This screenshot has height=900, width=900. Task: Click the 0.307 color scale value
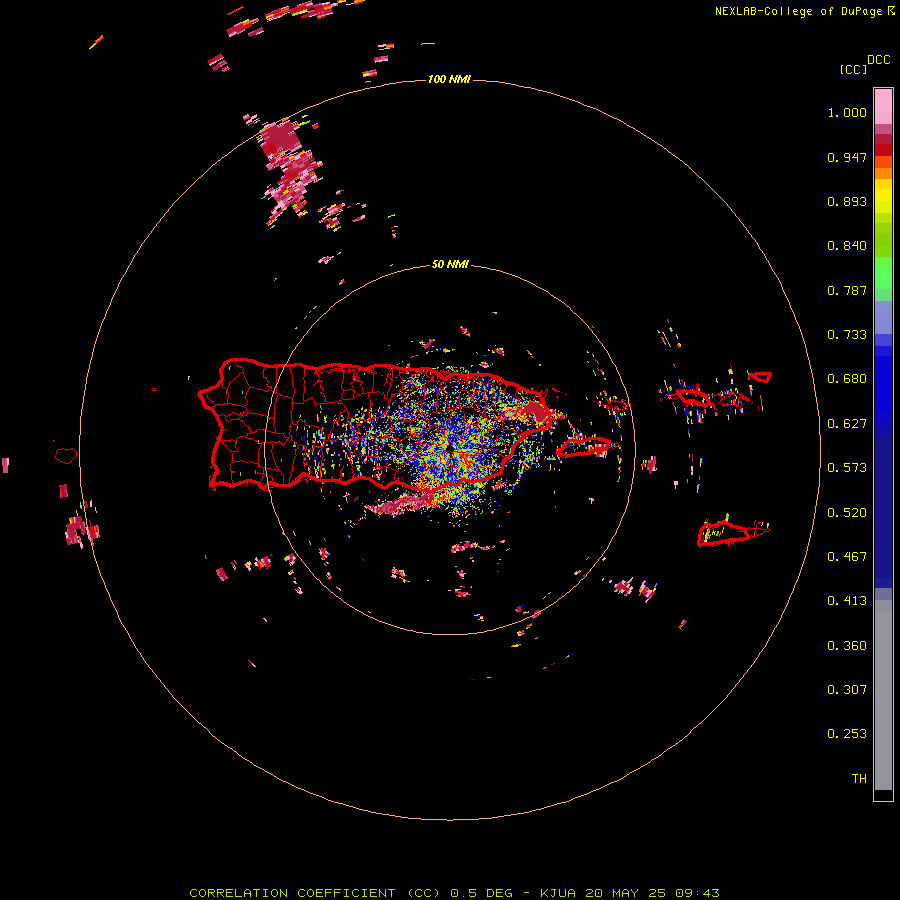click(x=847, y=690)
